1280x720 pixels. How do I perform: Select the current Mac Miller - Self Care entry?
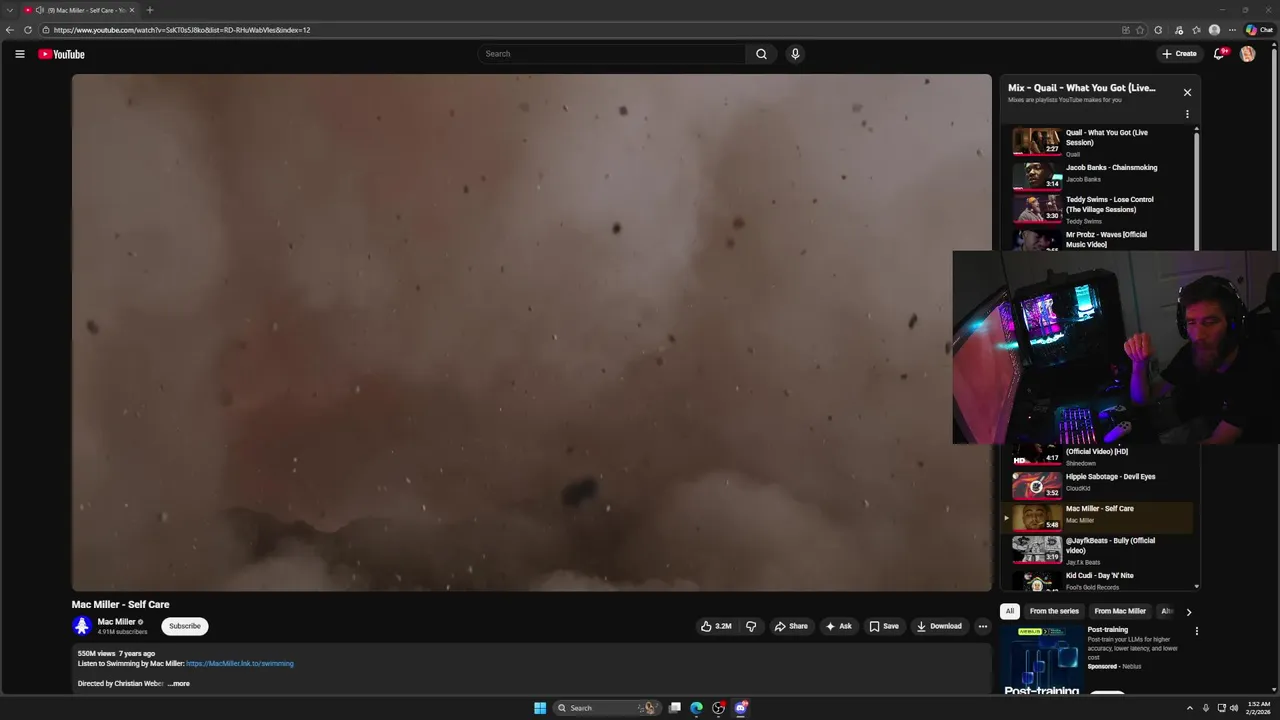(x=1098, y=517)
